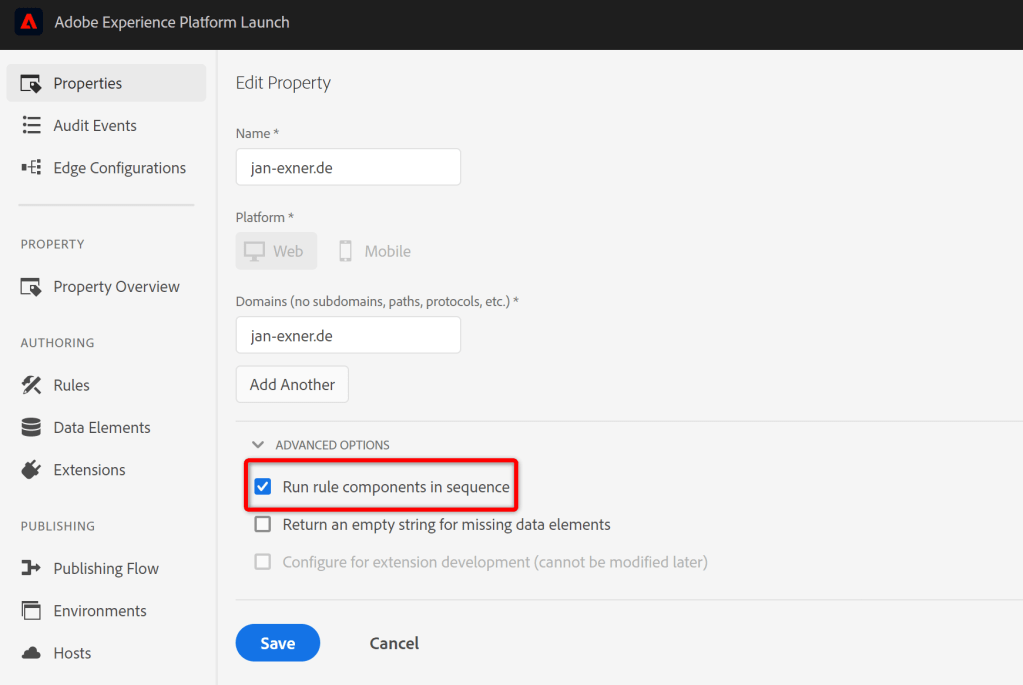Click the Extensions plug icon
Screen dimensions: 1023x685
coord(30,469)
